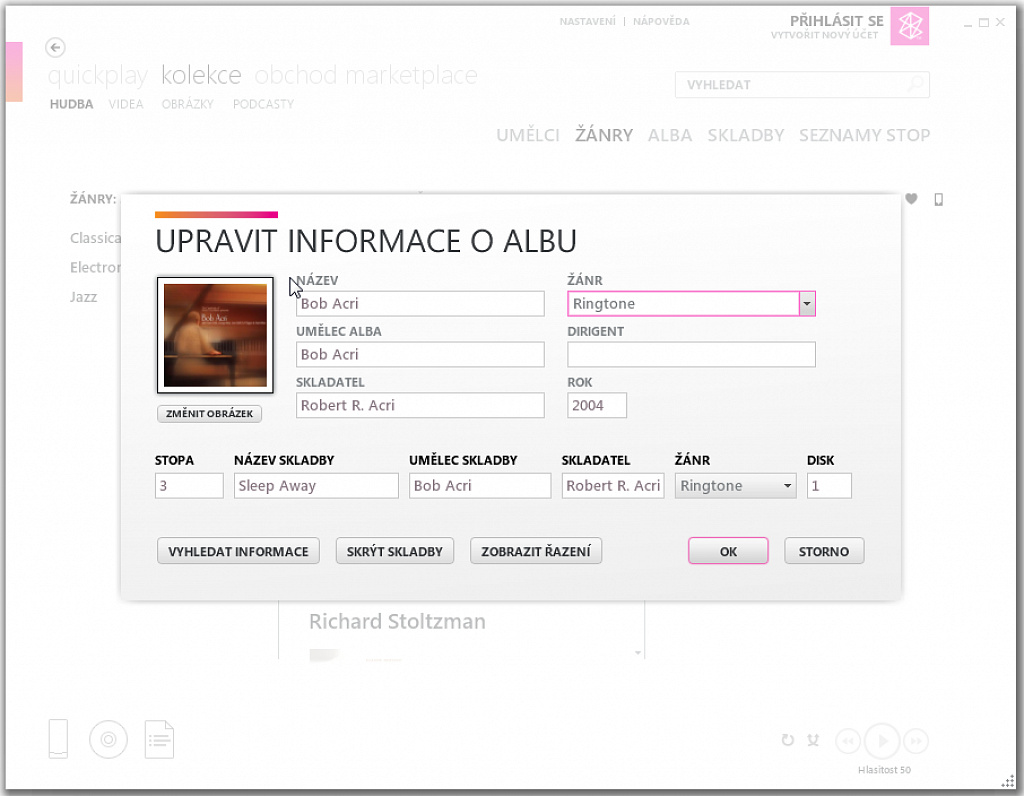Select the Classical genre in list
This screenshot has width=1024, height=796.
pos(95,238)
